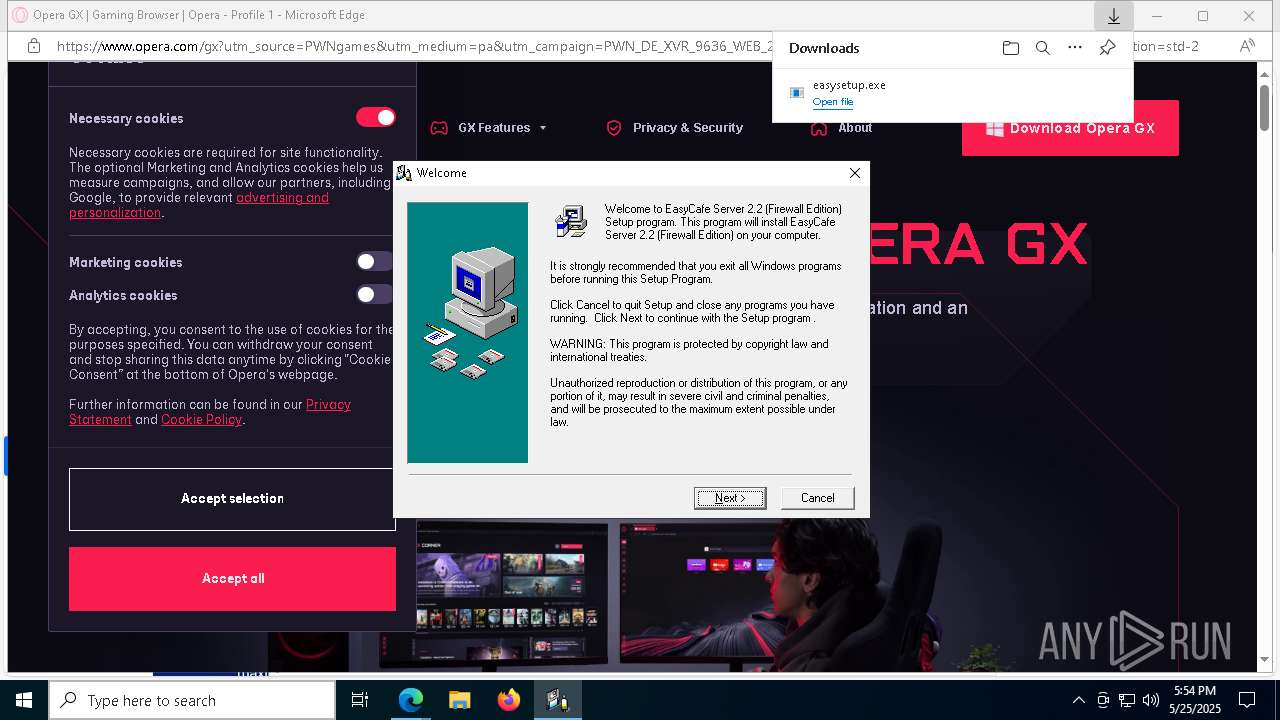Image resolution: width=1280 pixels, height=720 pixels.
Task: Open the About menu item
Action: (x=841, y=128)
